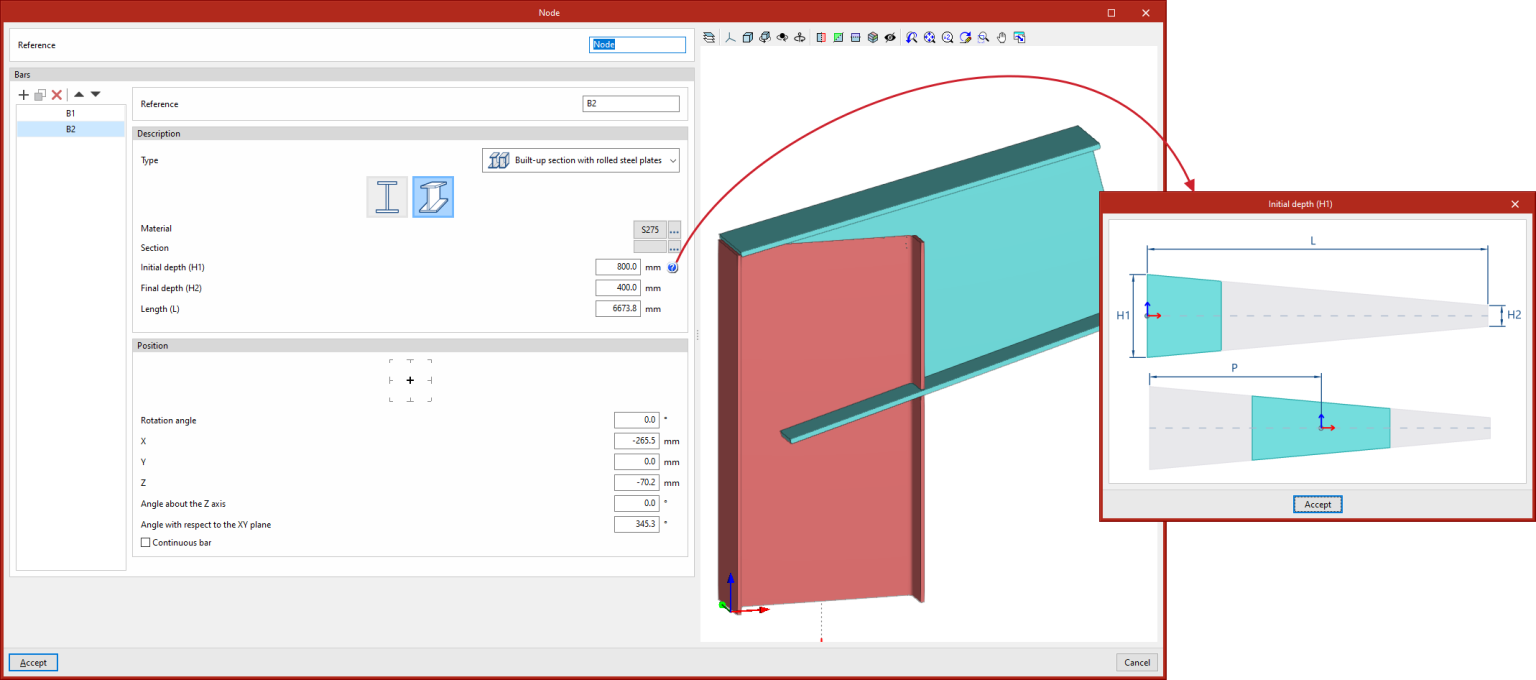Edit the X position value field
The image size is (1536, 680).
click(x=637, y=440)
